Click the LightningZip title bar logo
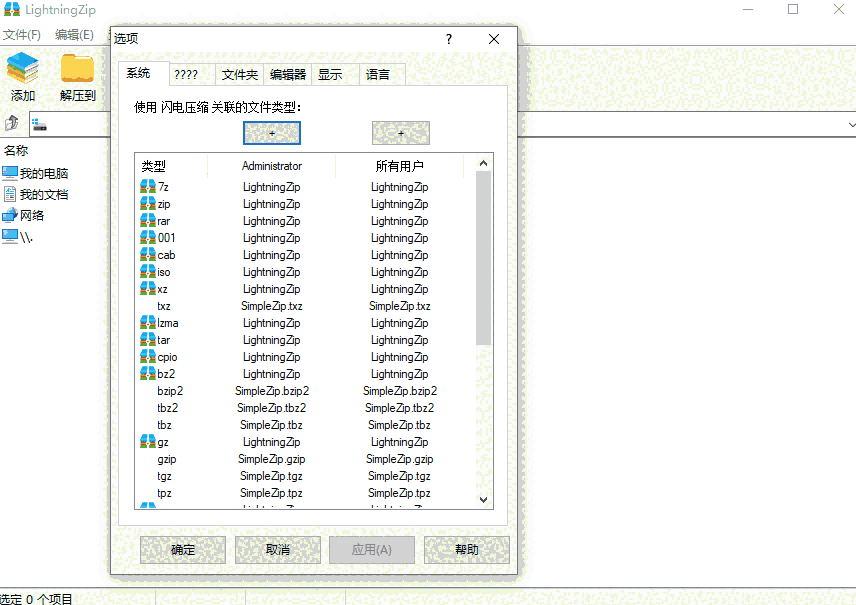Screen dimensions: 856x605 (x=12, y=9)
